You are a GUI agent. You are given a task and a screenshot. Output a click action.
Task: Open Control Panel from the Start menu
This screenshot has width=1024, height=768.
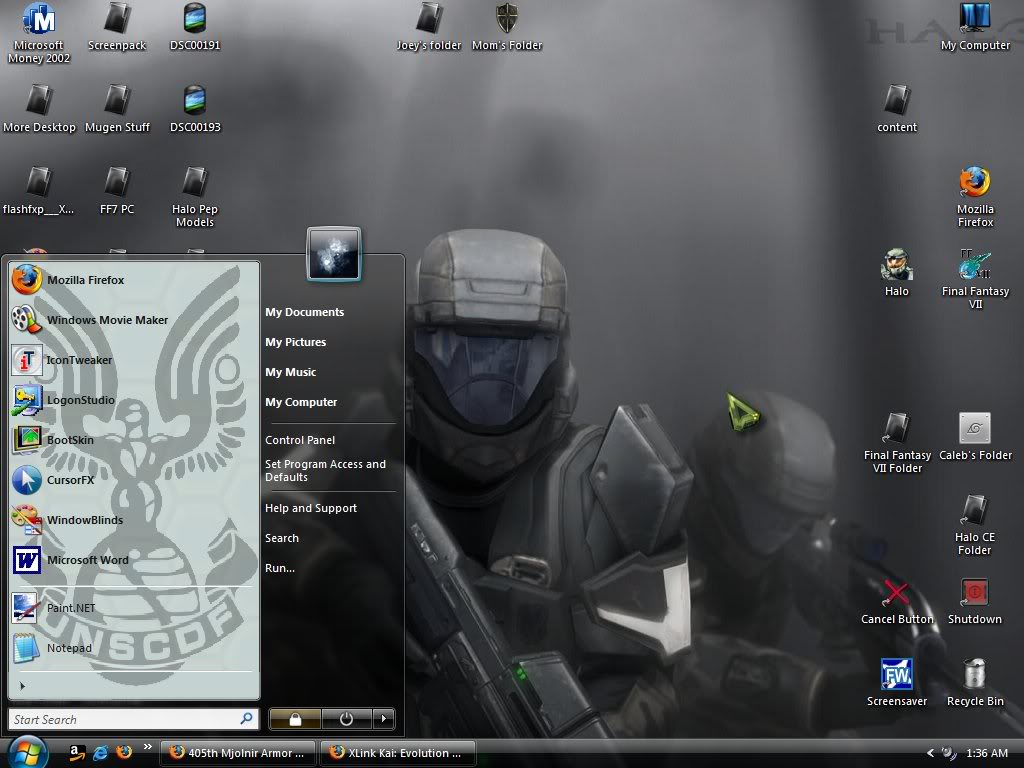pos(300,440)
